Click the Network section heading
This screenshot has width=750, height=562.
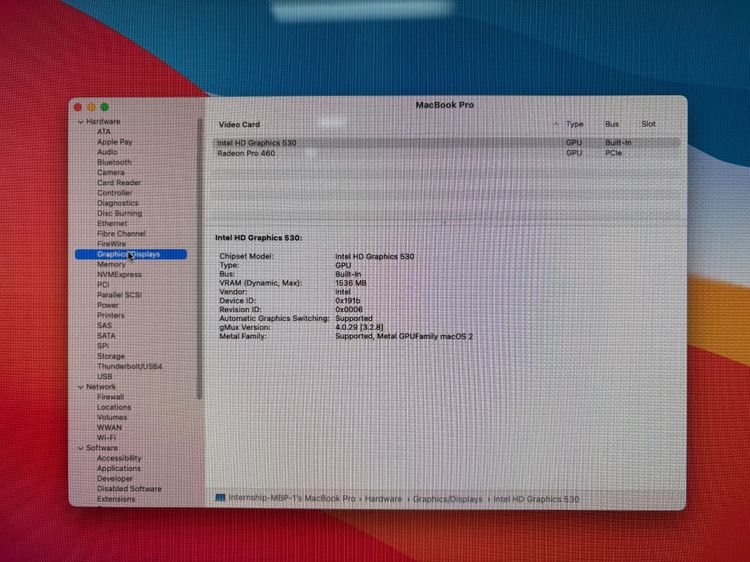(101, 387)
